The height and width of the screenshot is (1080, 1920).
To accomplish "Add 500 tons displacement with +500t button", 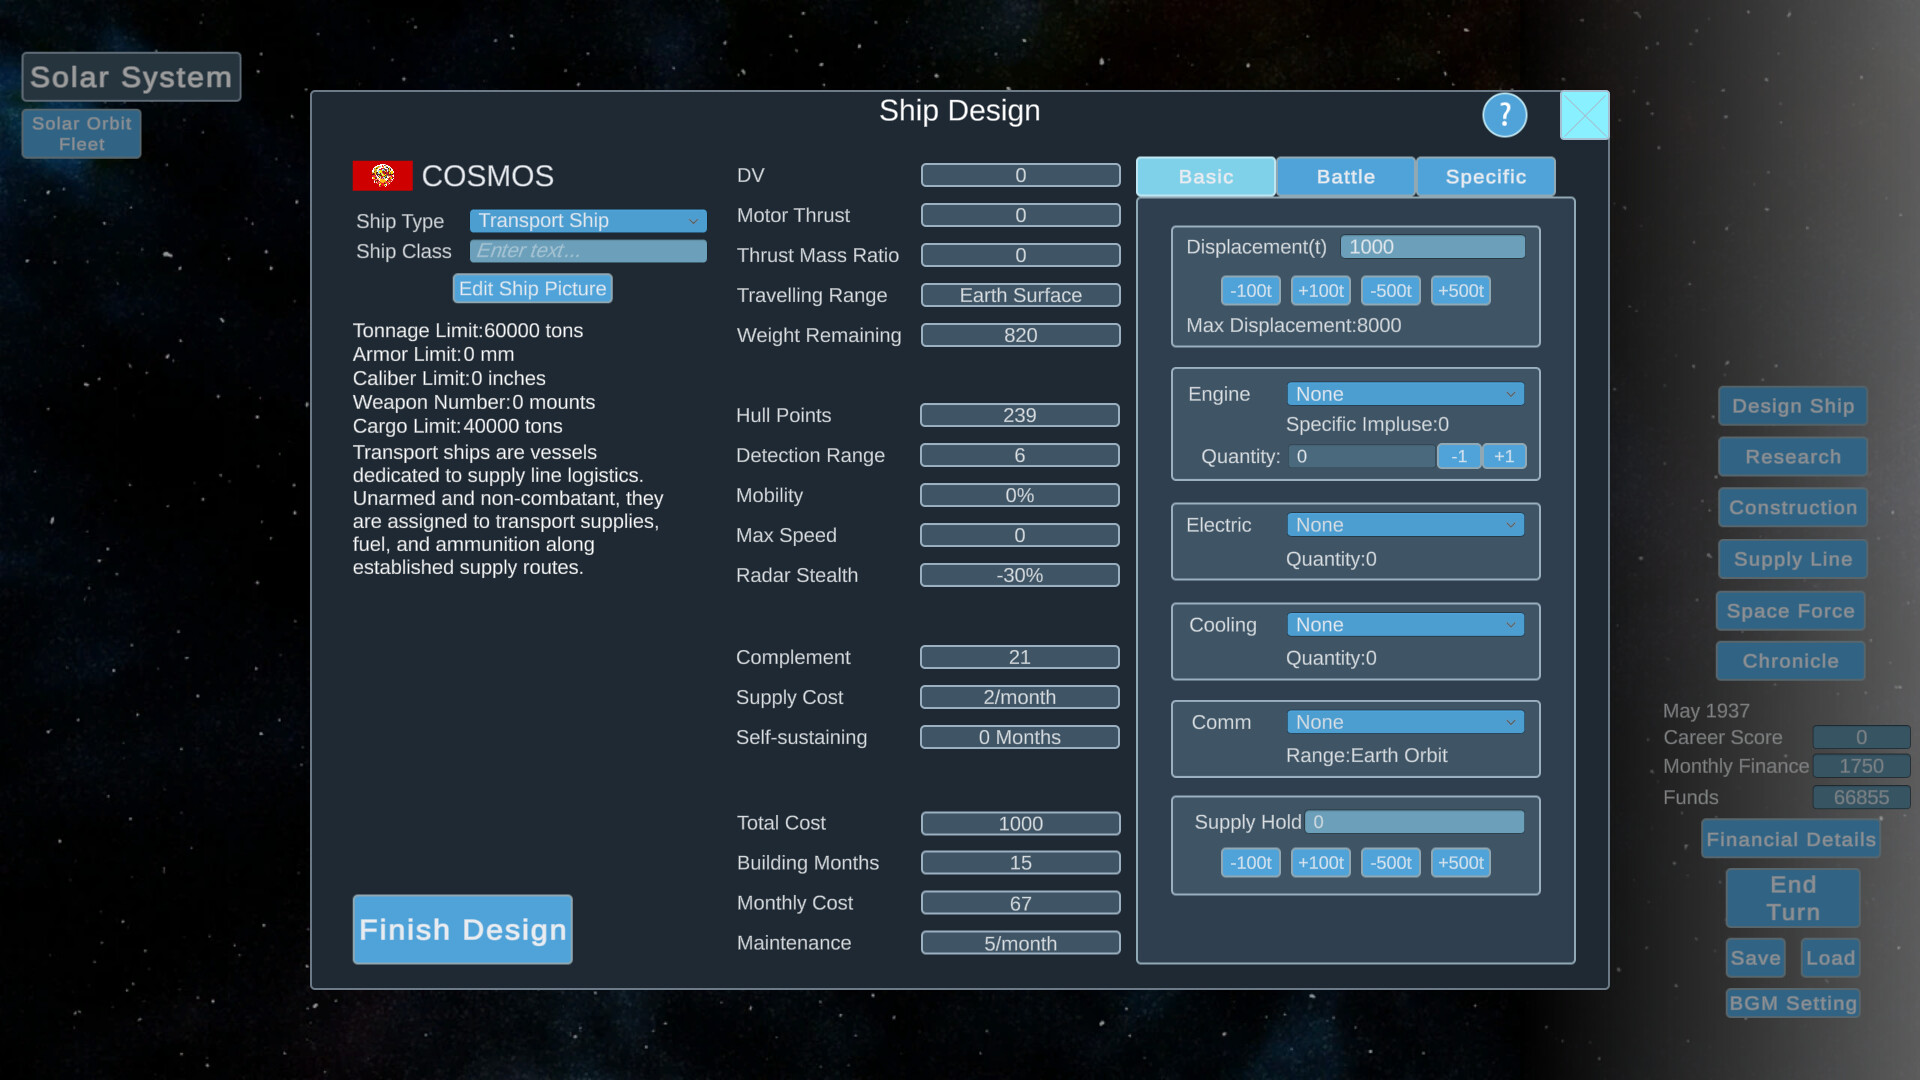I will pyautogui.click(x=1460, y=290).
